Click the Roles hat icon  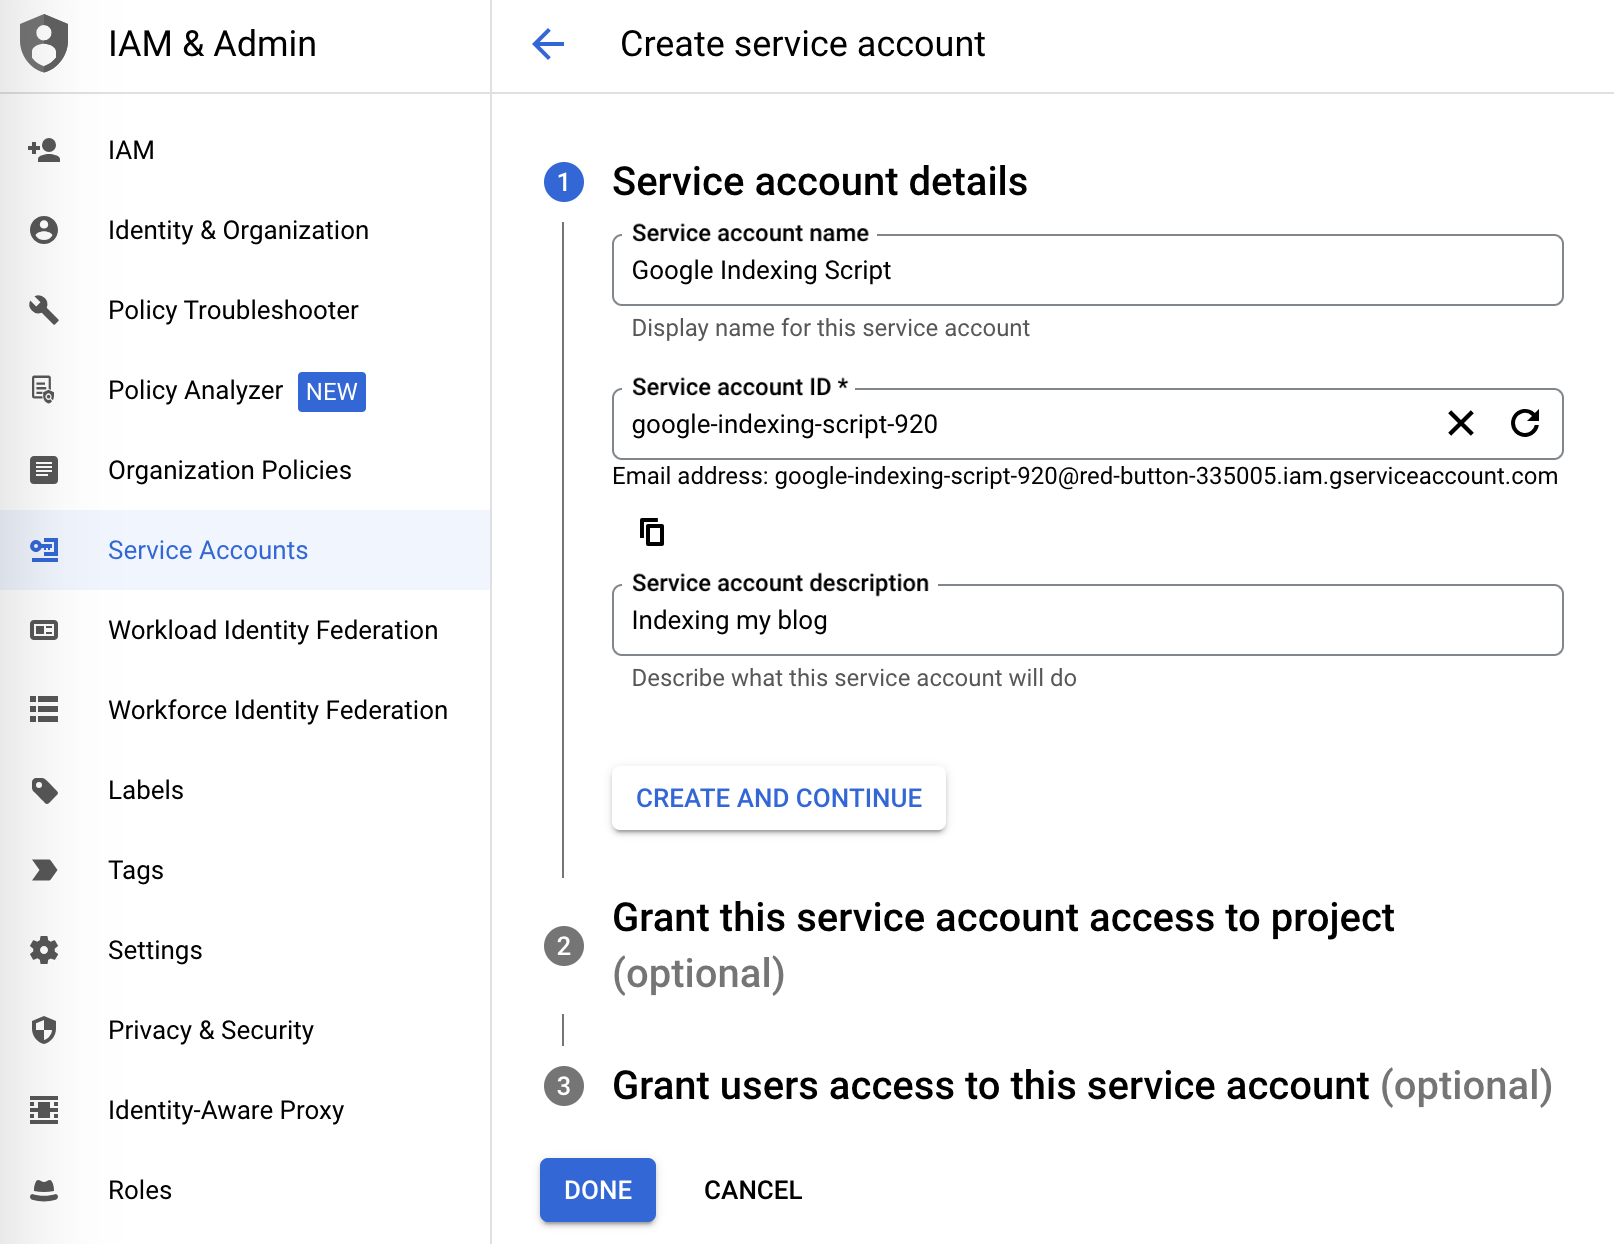tap(44, 1190)
